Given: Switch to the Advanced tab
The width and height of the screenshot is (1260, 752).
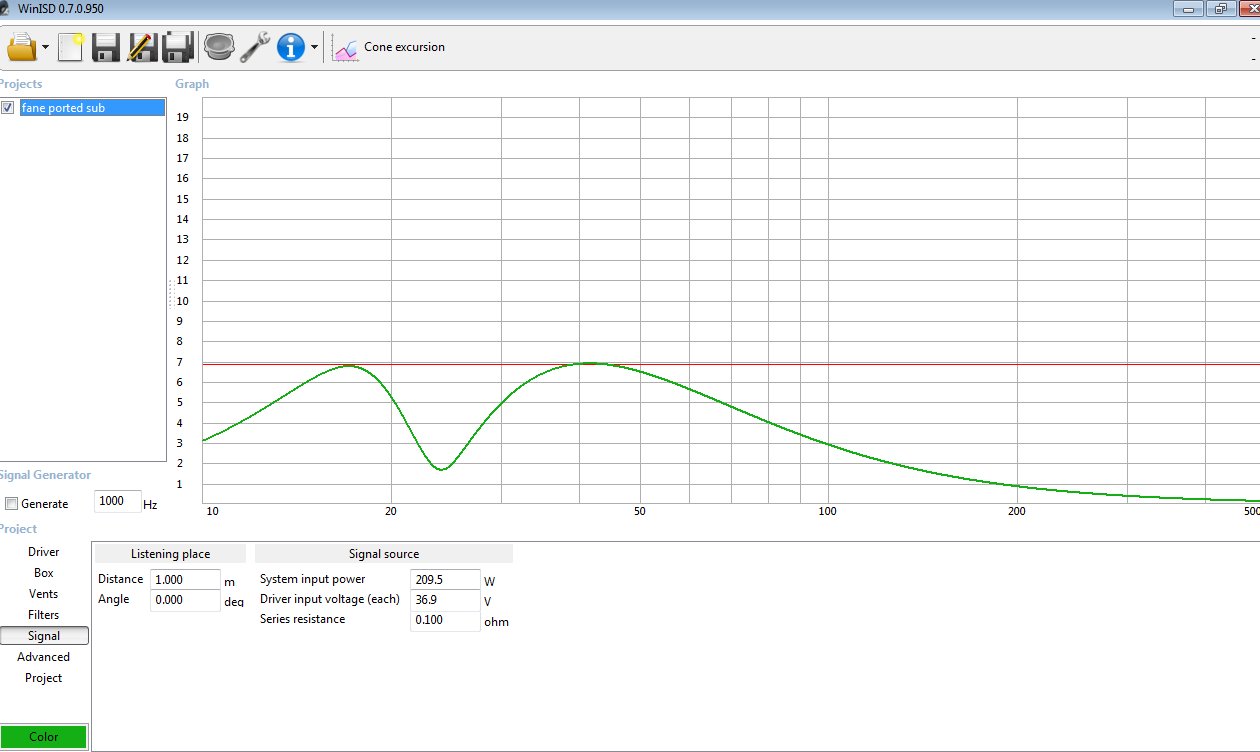Looking at the screenshot, I should coord(44,657).
